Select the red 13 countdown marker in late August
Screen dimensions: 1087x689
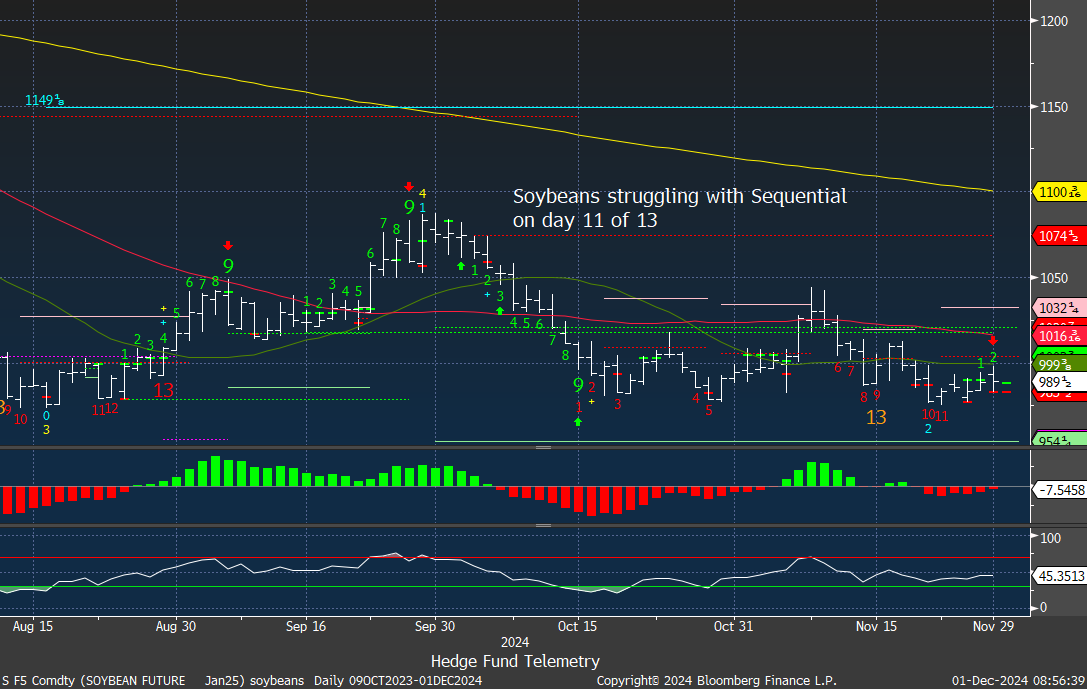(x=164, y=390)
